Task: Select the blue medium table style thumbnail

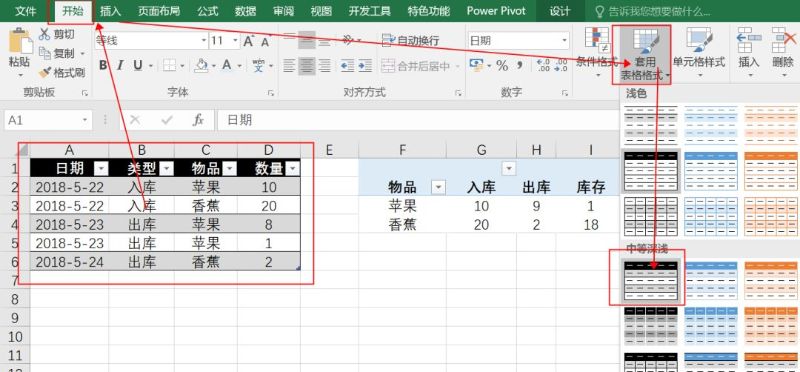Action: tap(711, 280)
